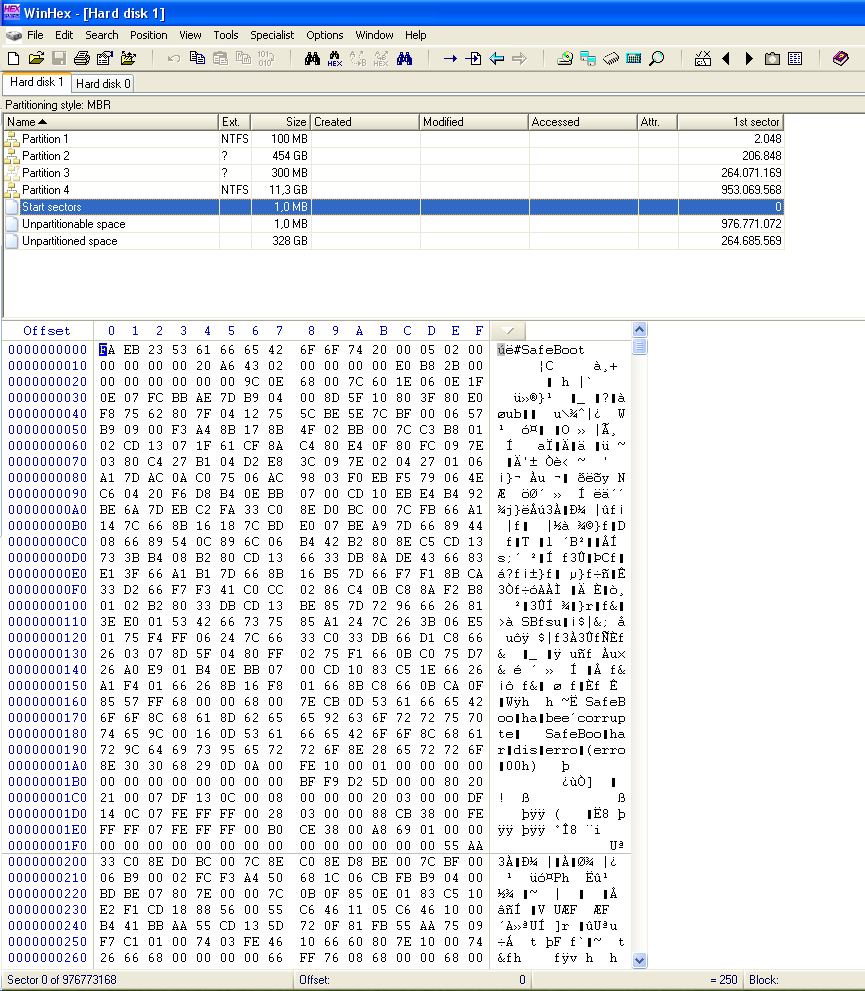Select the Unpartitionable space entry
The width and height of the screenshot is (865, 991).
click(x=394, y=224)
